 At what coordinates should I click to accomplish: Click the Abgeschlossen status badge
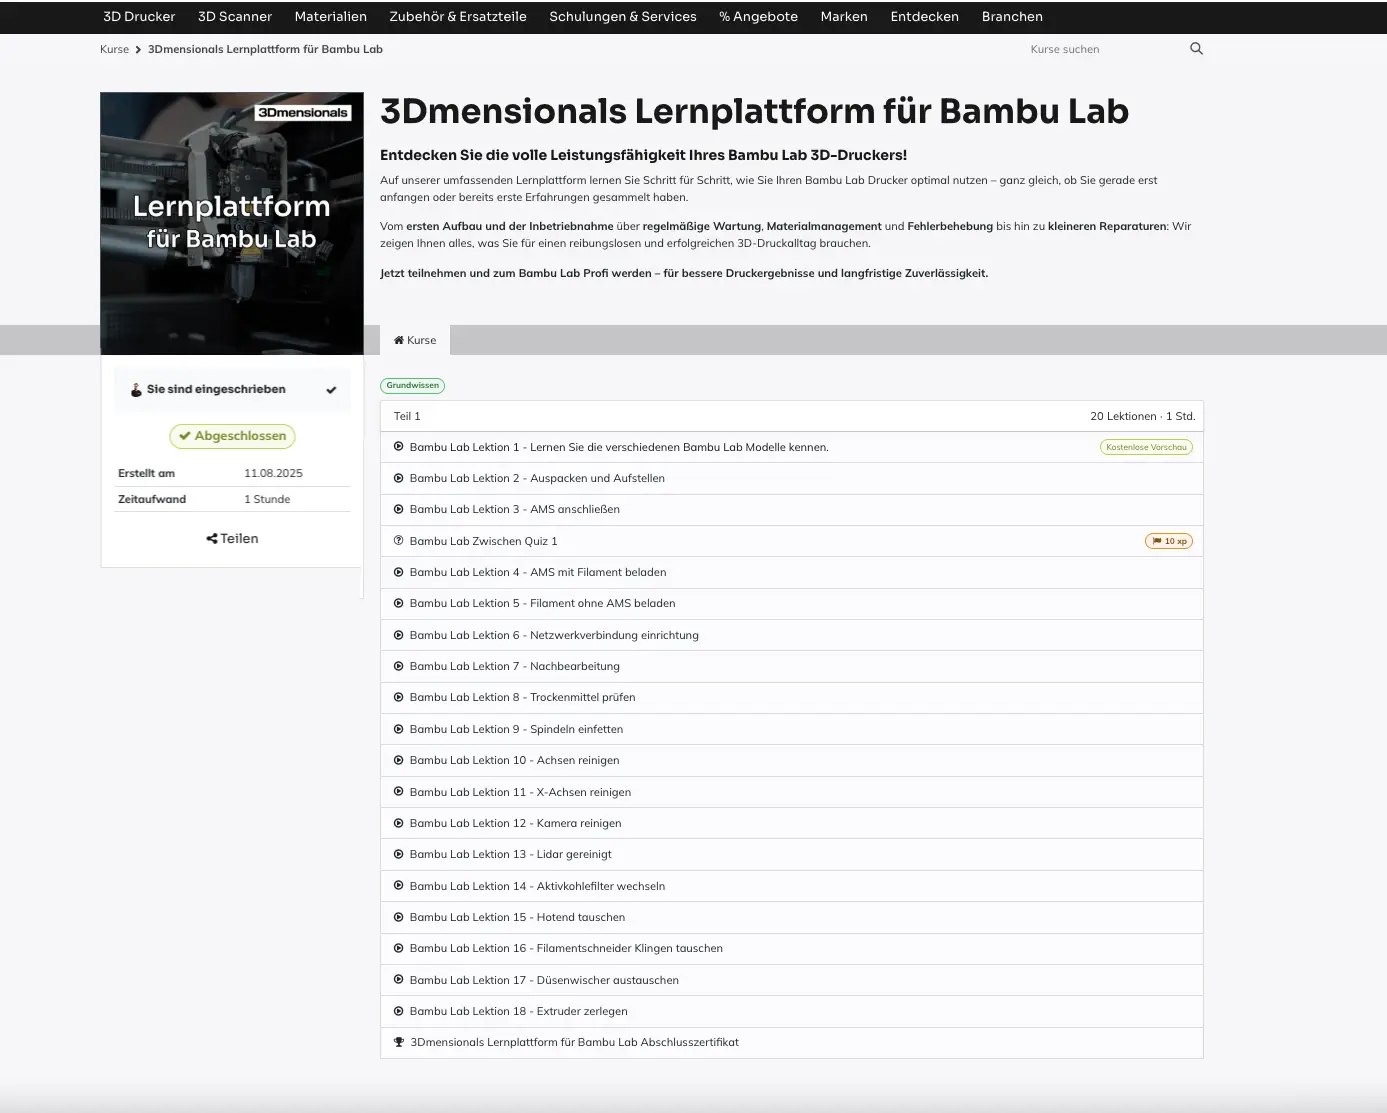(x=232, y=436)
